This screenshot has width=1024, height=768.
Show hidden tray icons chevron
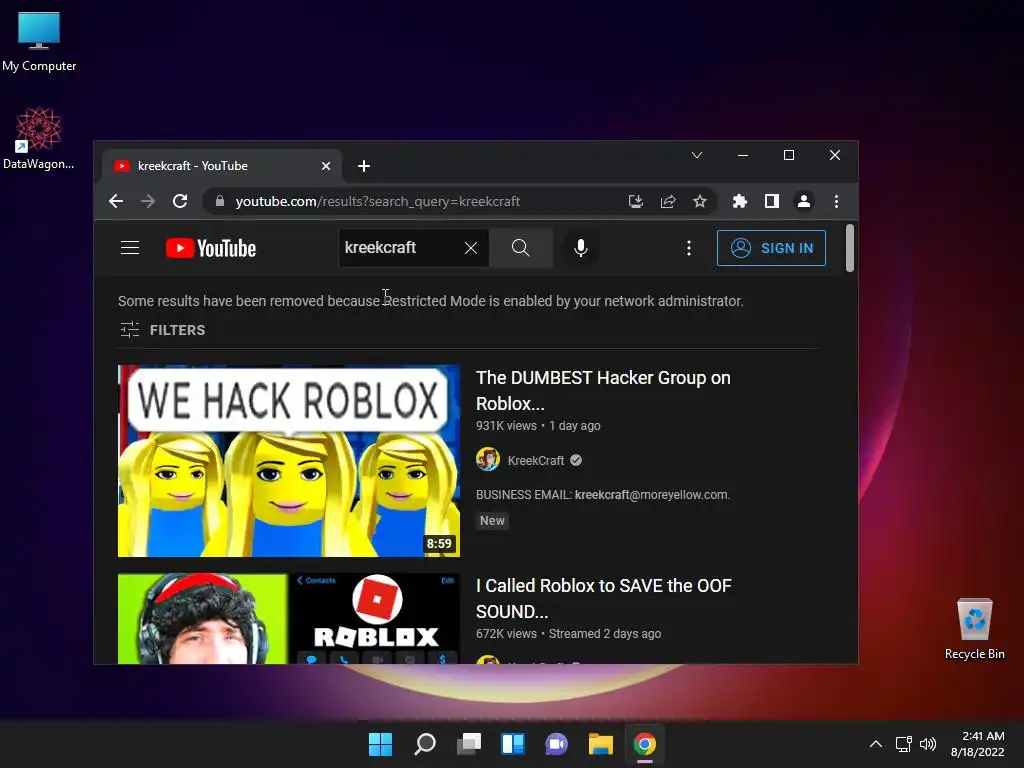pos(876,744)
